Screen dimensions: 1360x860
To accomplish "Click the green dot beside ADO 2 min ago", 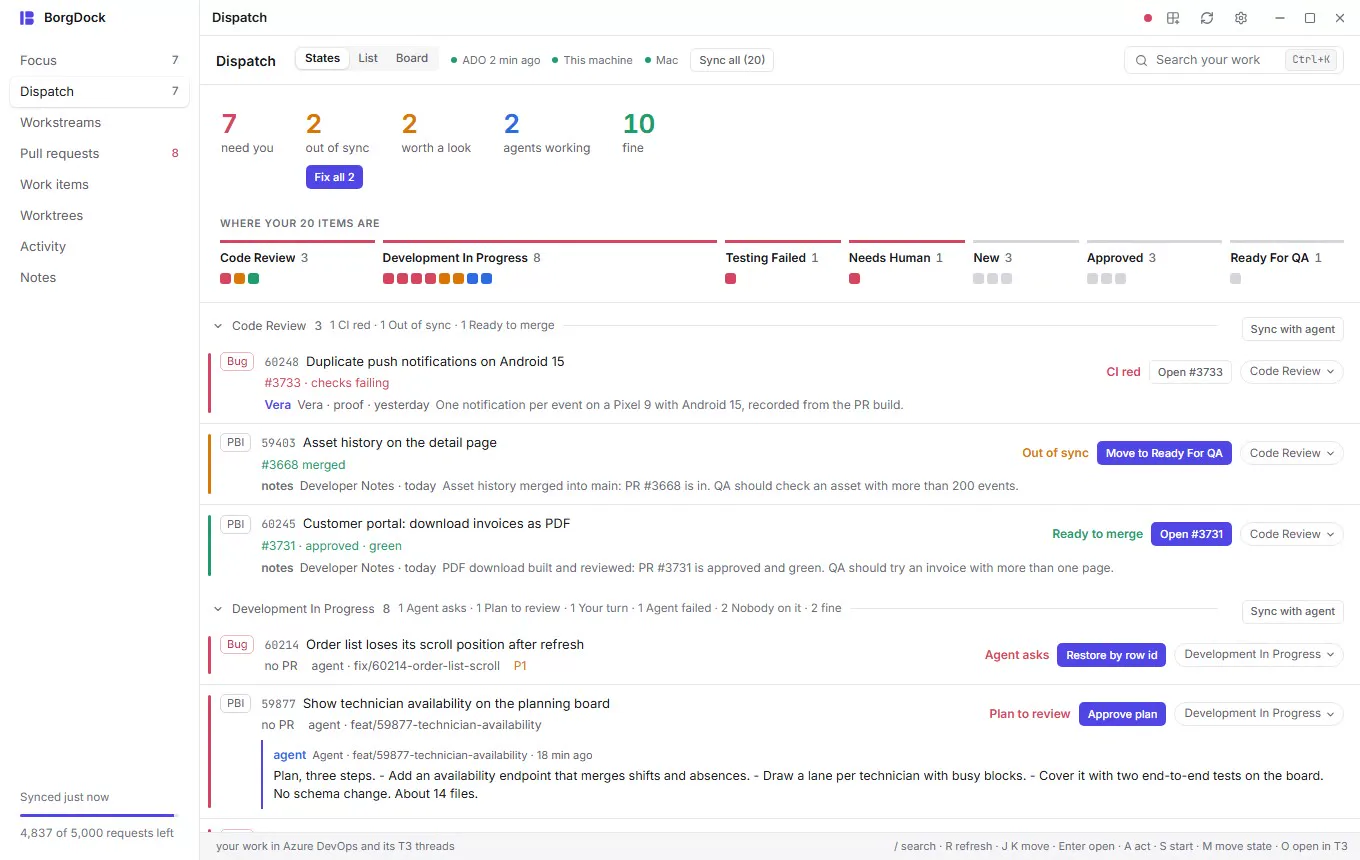I will [x=454, y=60].
